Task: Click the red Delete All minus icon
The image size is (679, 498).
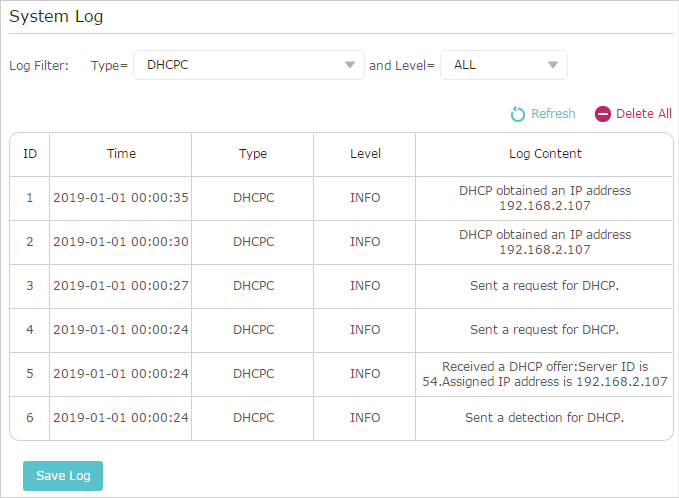Action: 602,114
